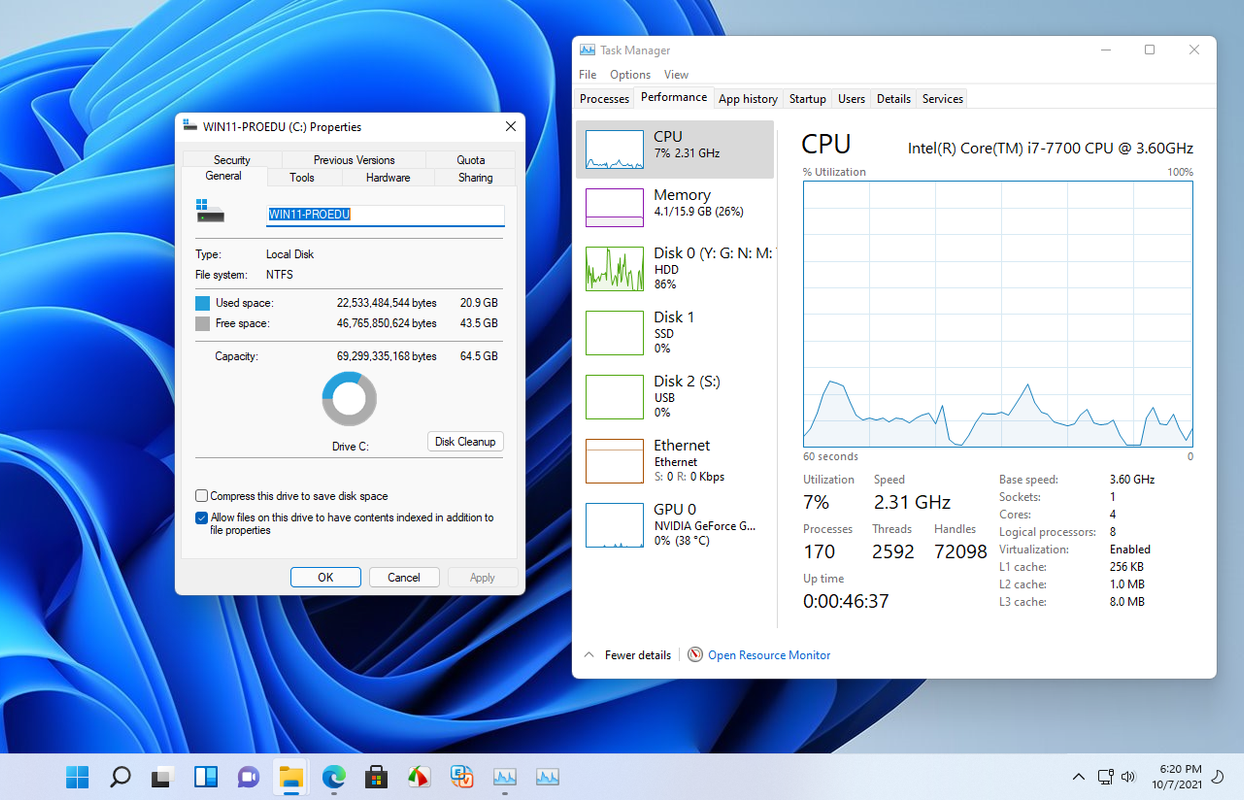Click the volume speaker icon in tray

tap(1129, 776)
